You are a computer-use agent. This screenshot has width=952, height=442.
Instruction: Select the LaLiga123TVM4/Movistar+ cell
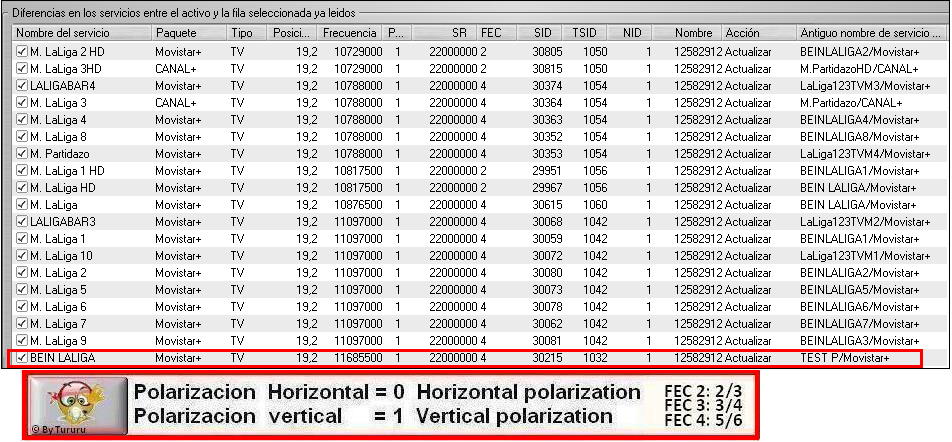[x=865, y=154]
